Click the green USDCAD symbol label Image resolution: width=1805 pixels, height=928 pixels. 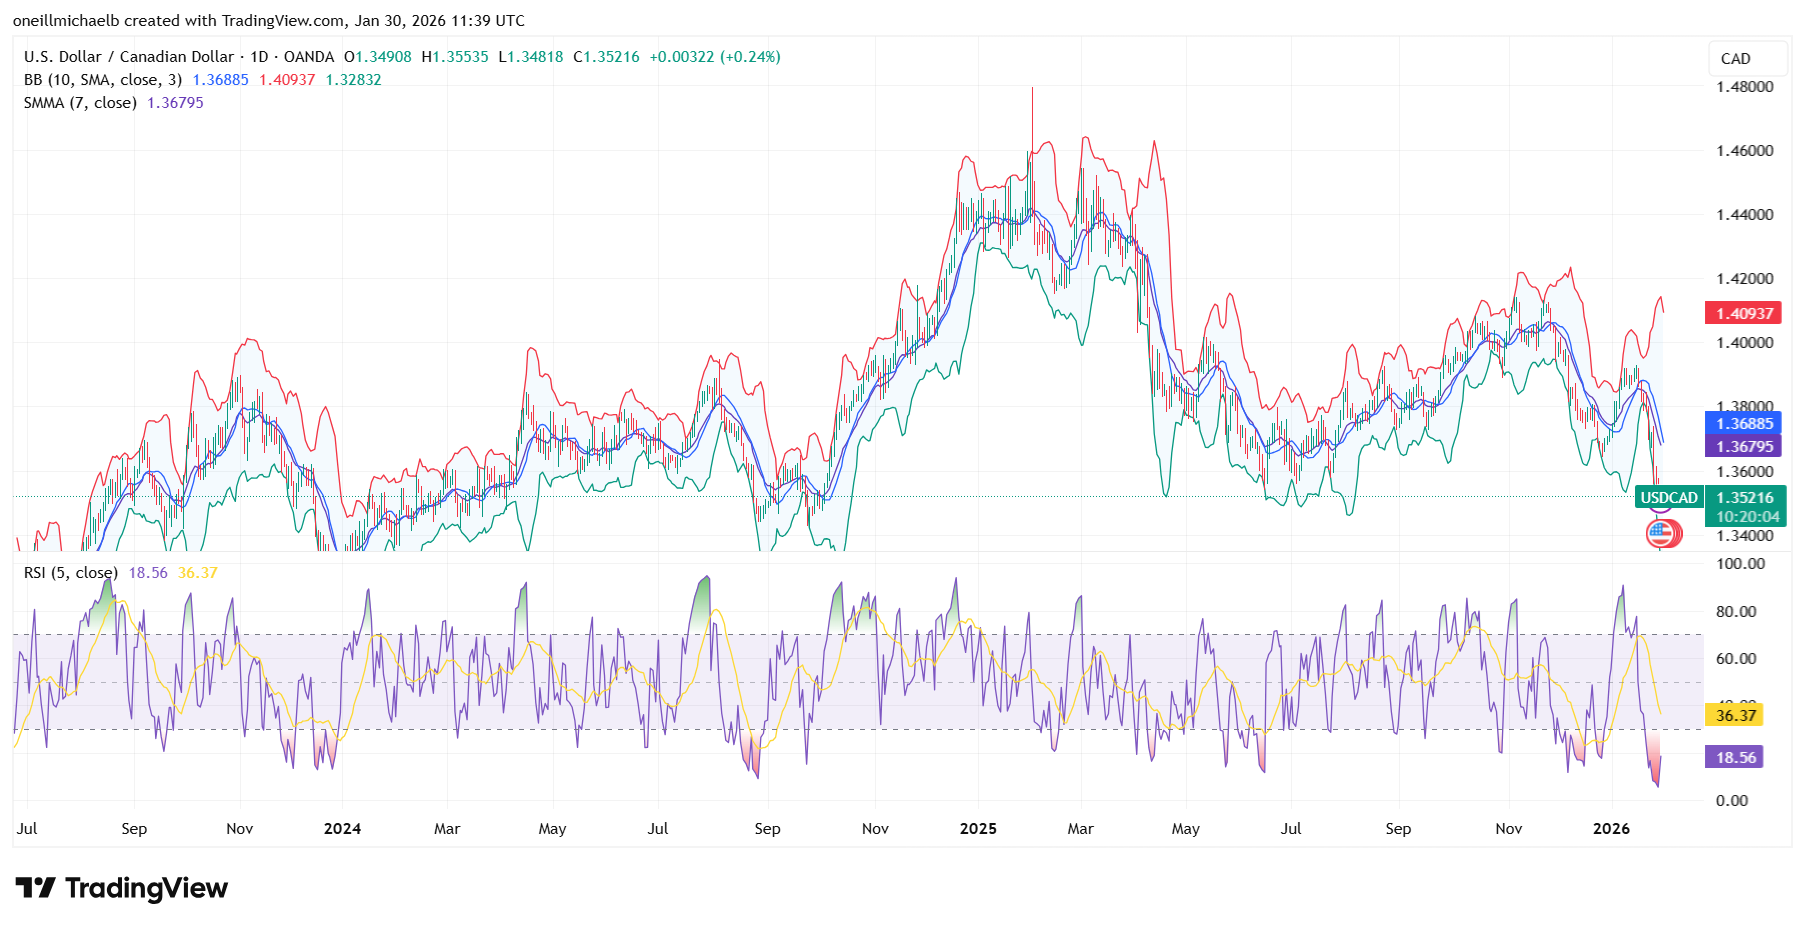coord(1668,497)
